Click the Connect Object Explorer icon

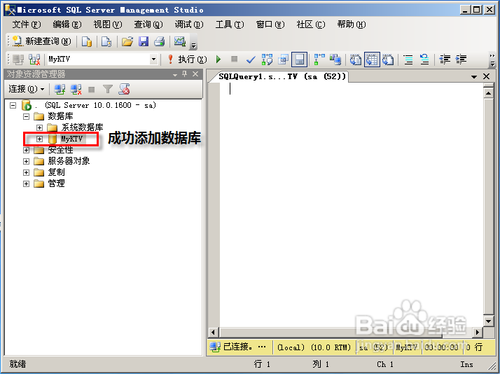(x=60, y=89)
